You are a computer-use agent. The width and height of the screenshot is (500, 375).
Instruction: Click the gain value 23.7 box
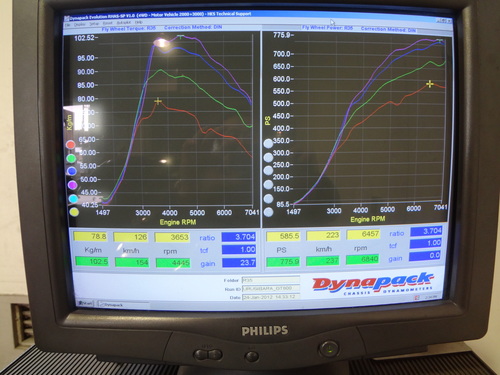tap(239, 263)
